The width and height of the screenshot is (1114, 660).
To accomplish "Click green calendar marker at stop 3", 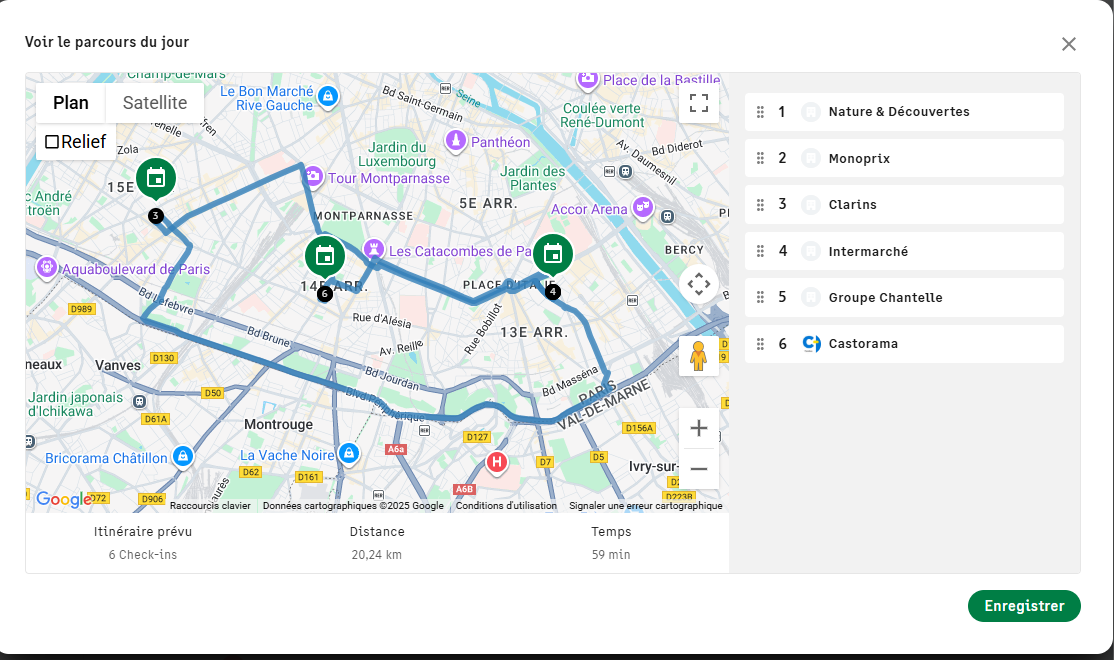I will (x=156, y=179).
